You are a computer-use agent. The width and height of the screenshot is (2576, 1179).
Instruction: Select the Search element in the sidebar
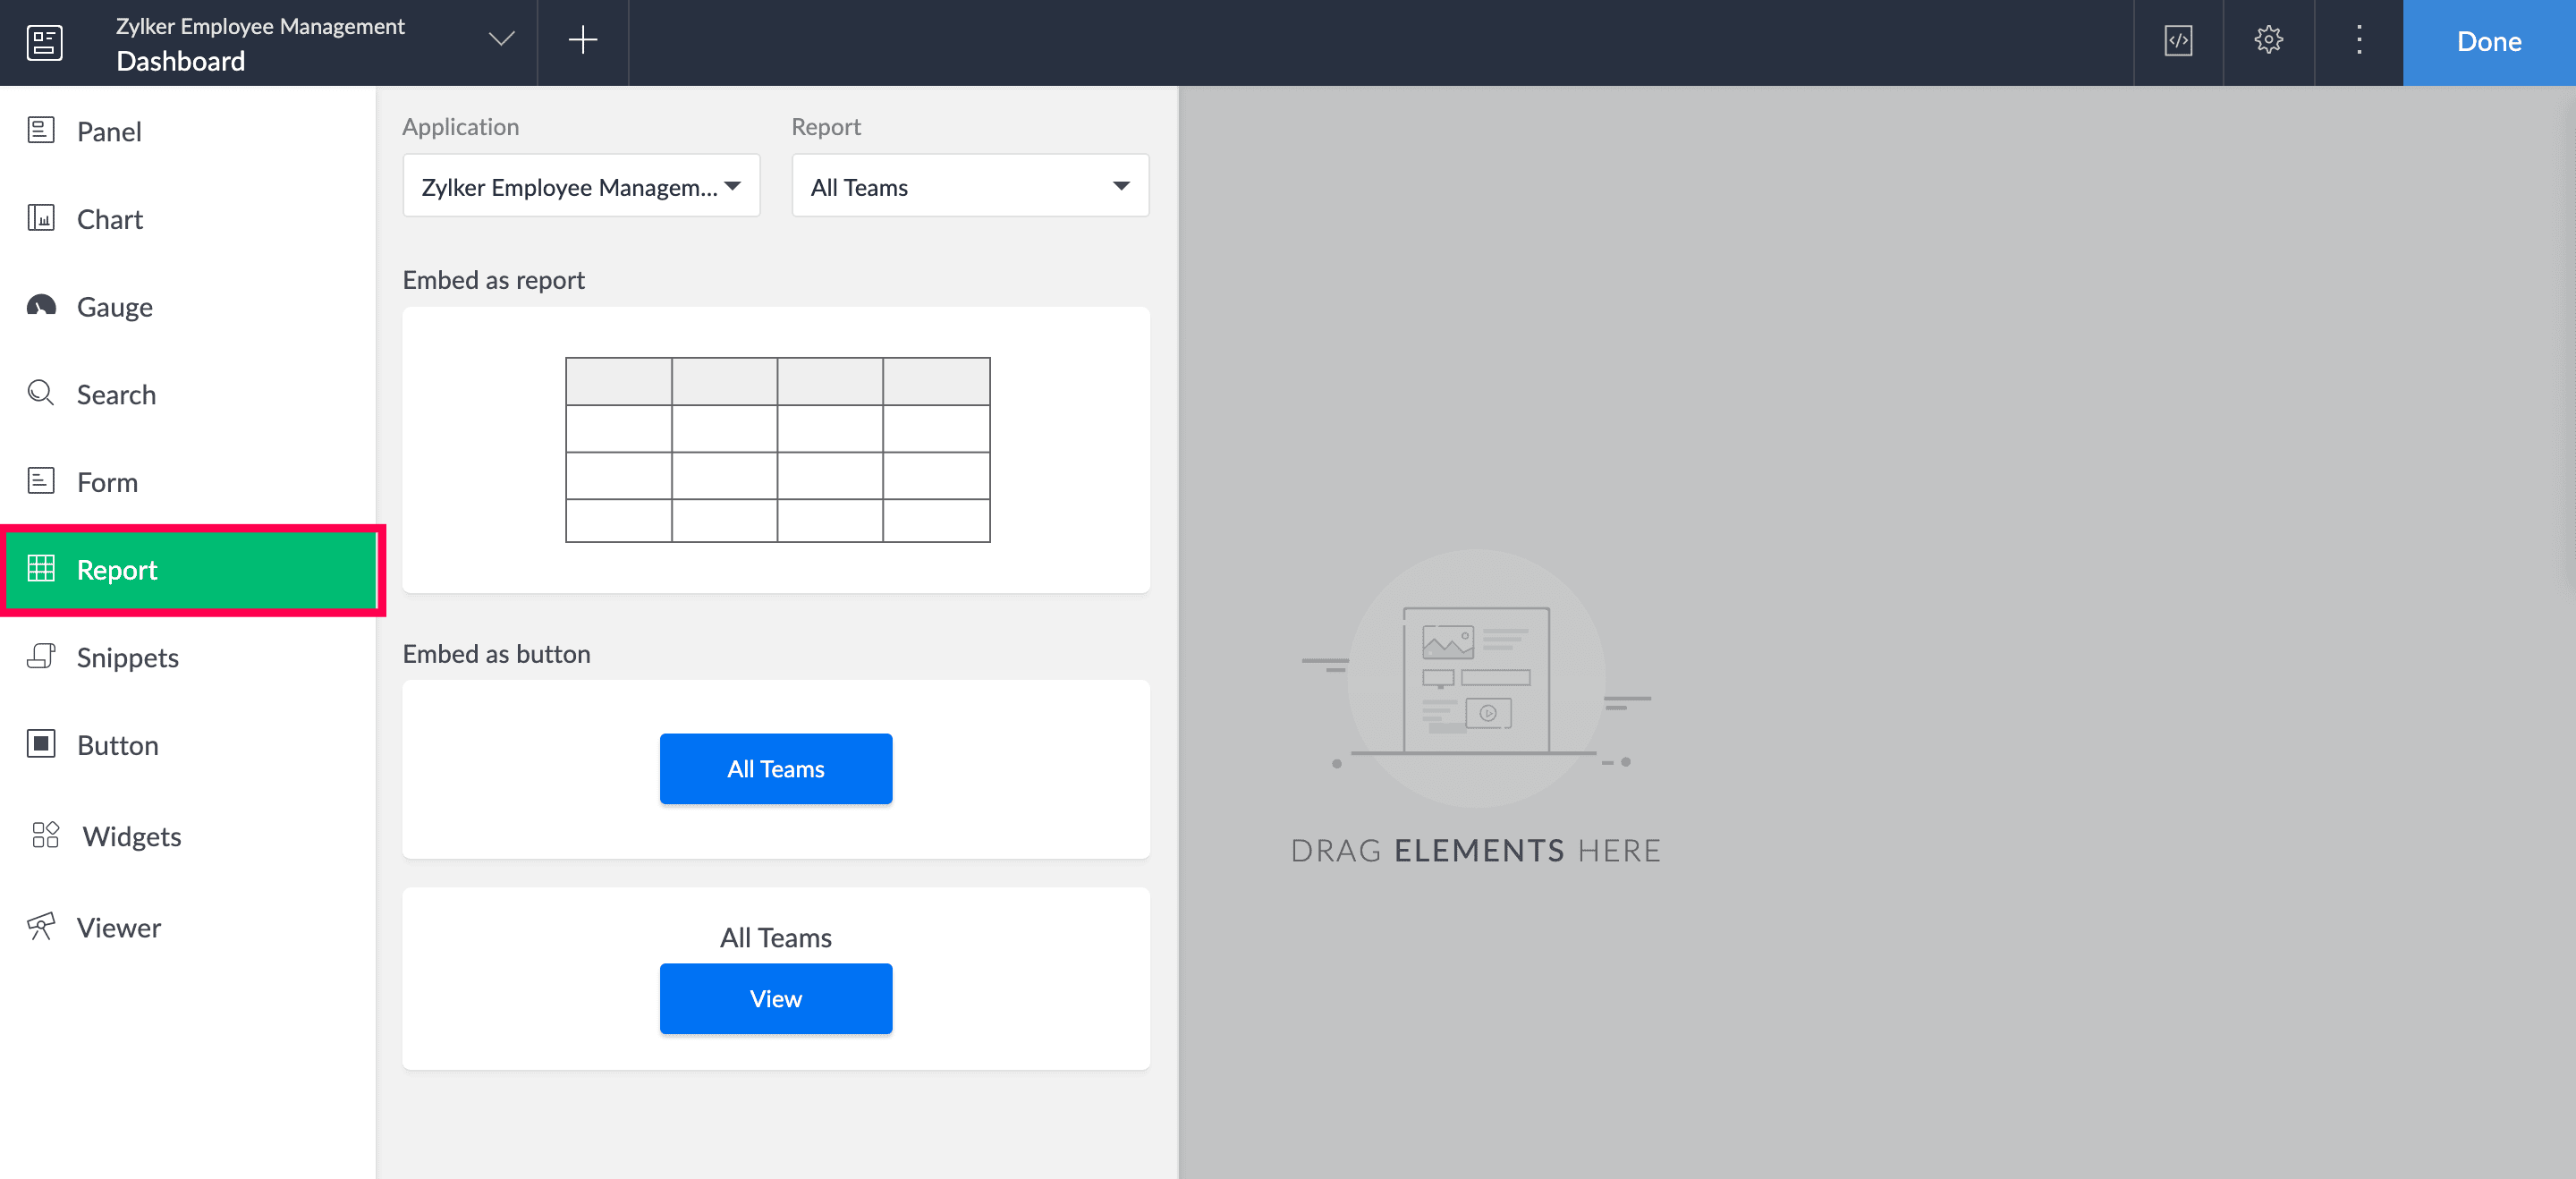click(116, 394)
